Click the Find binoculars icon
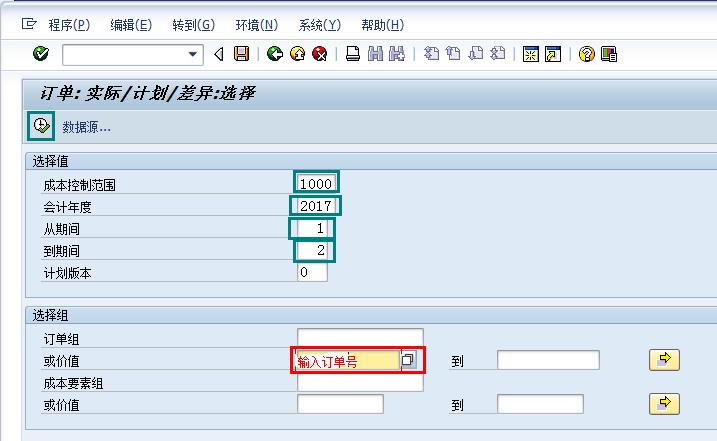Viewport: 717px width, 441px height. point(375,54)
